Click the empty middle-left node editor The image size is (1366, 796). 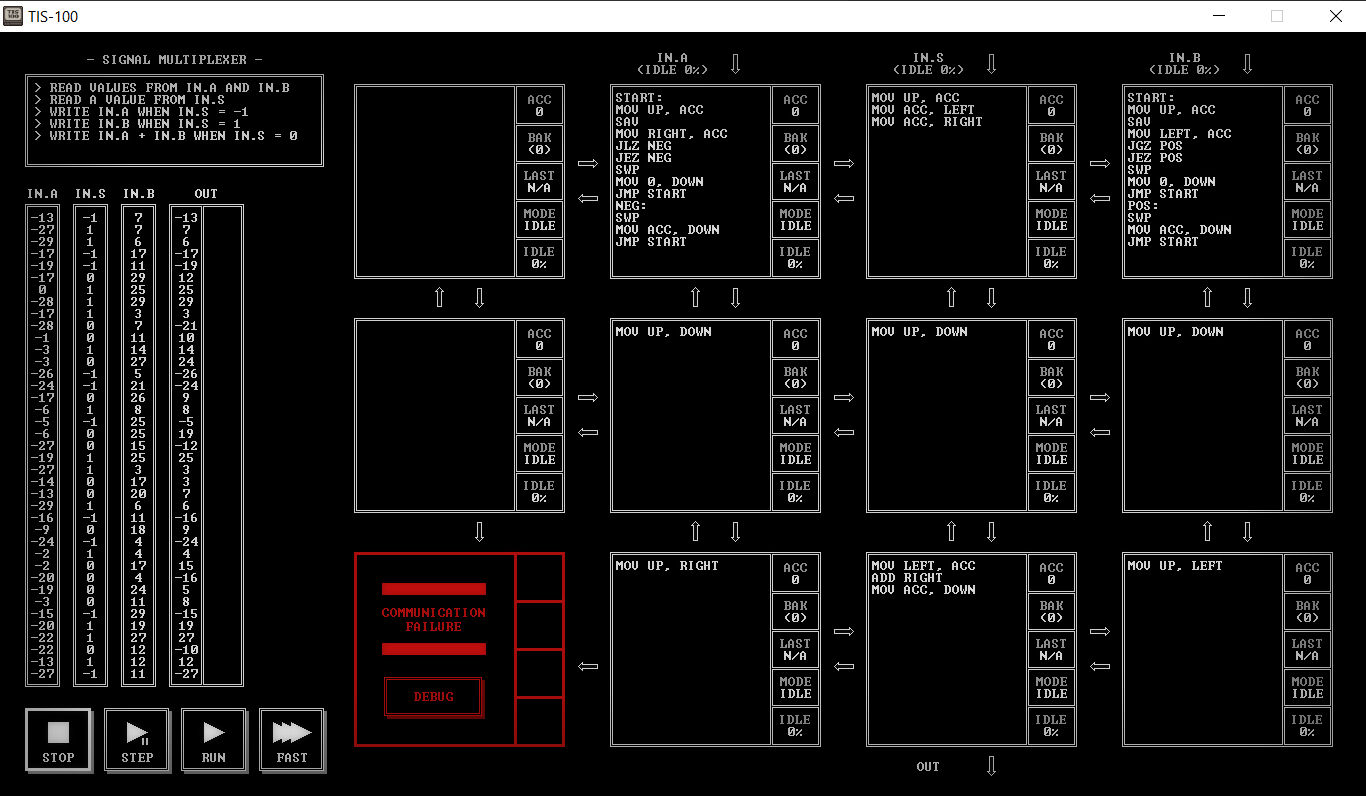point(435,416)
